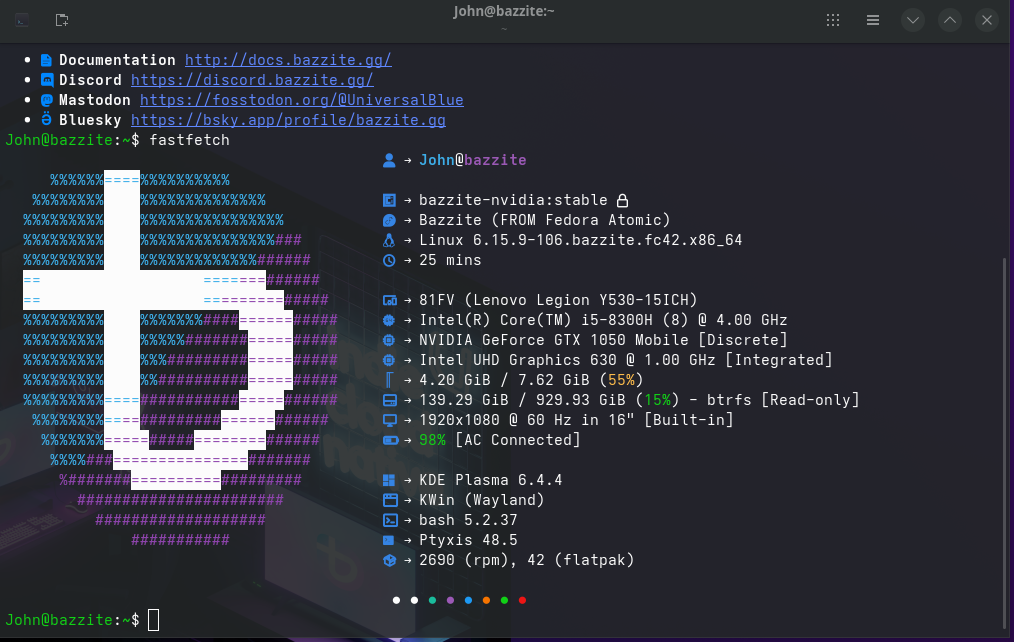This screenshot has height=642, width=1014.
Task: Click the teal color dot
Action: (x=433, y=601)
